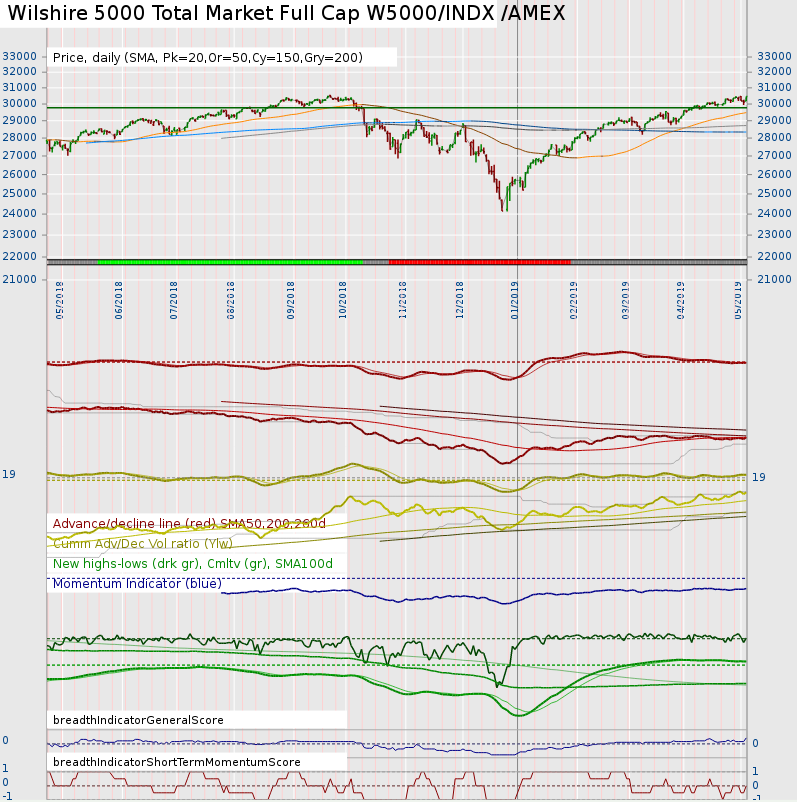Select the 'Cumm Adv/Dec Vol ratio (Ylw)' label

pyautogui.click(x=143, y=543)
